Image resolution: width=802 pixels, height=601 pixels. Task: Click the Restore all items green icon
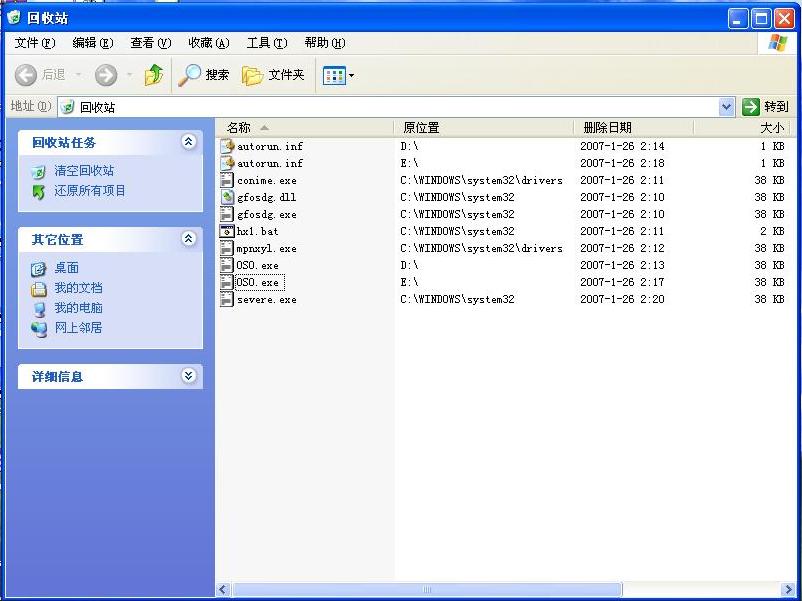pos(38,192)
